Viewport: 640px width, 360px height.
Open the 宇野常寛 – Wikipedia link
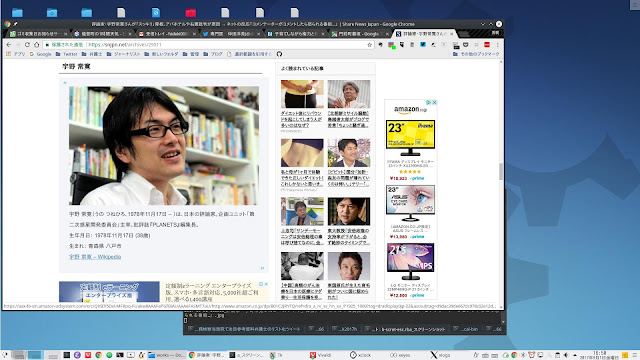click(x=95, y=257)
